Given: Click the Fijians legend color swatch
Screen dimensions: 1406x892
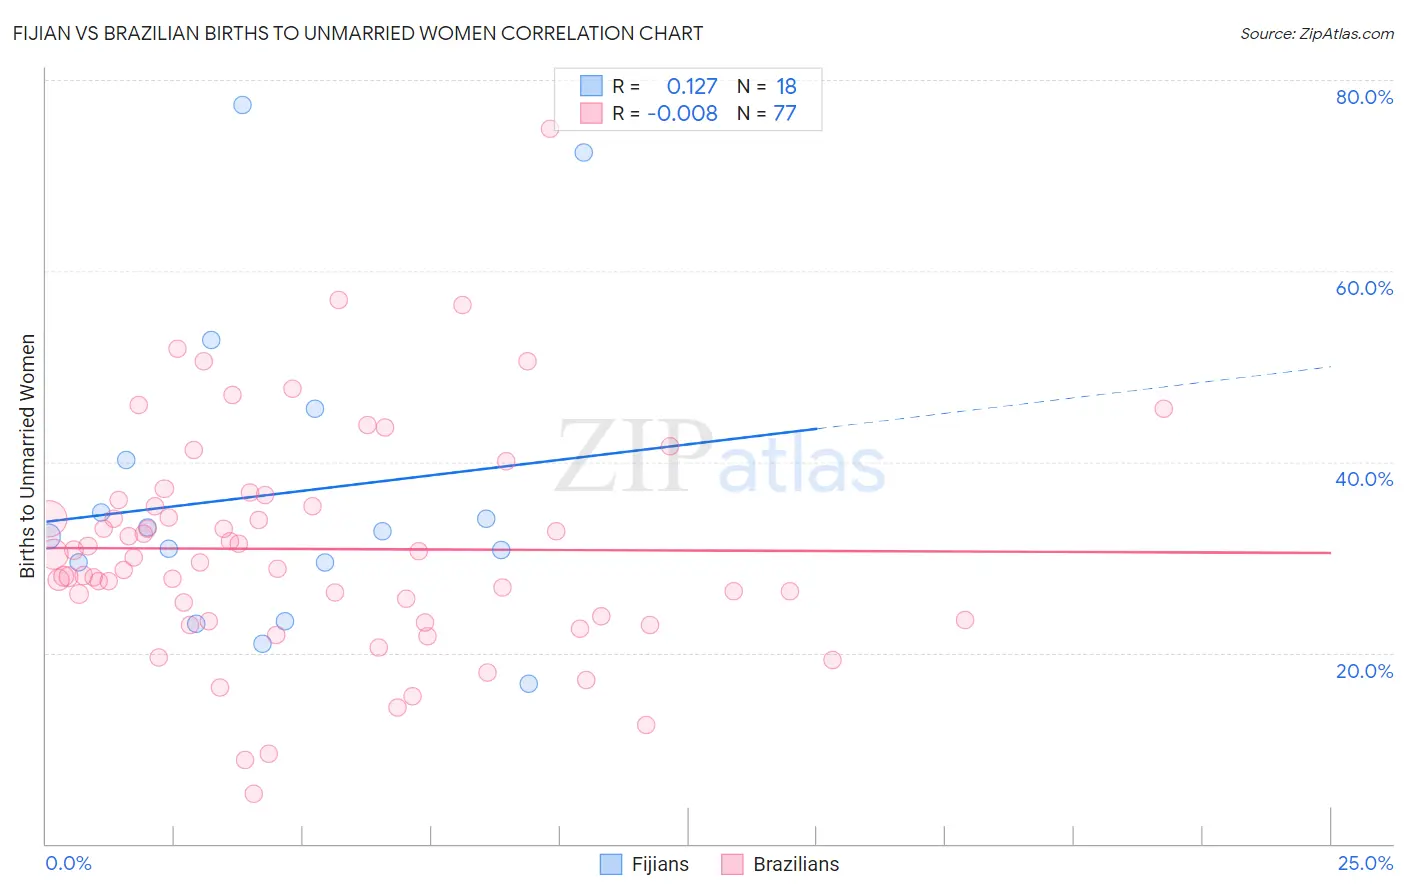Looking at the screenshot, I should pos(611,864).
